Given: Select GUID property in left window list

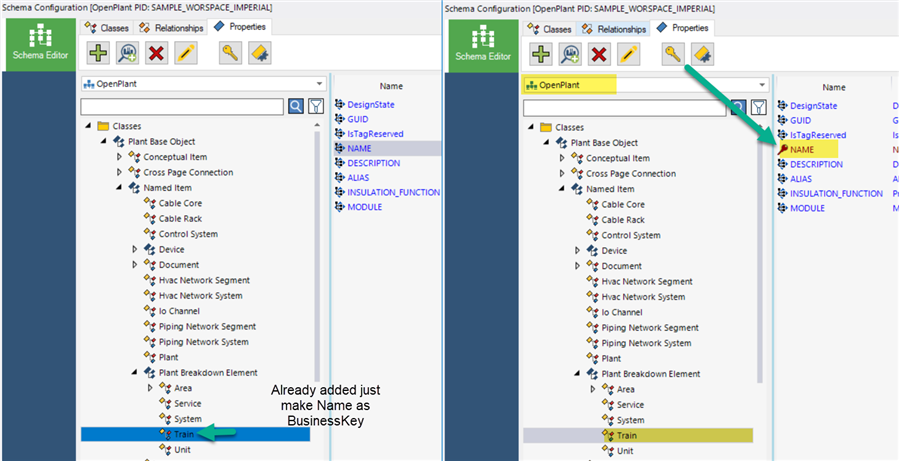Looking at the screenshot, I should pyautogui.click(x=358, y=119).
